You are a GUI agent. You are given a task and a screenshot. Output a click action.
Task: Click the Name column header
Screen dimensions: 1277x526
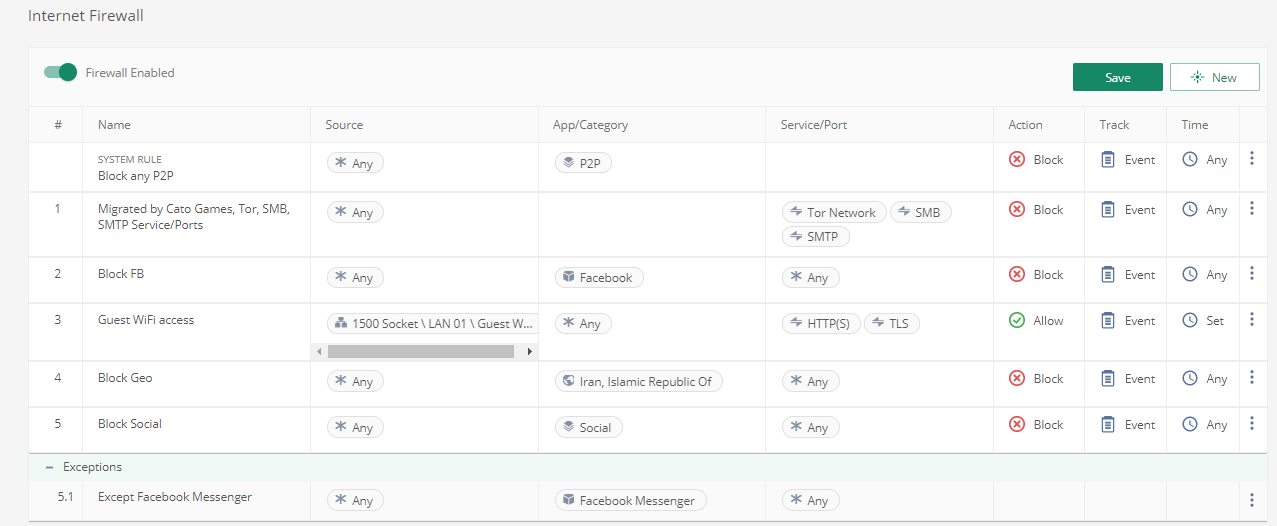click(x=114, y=125)
